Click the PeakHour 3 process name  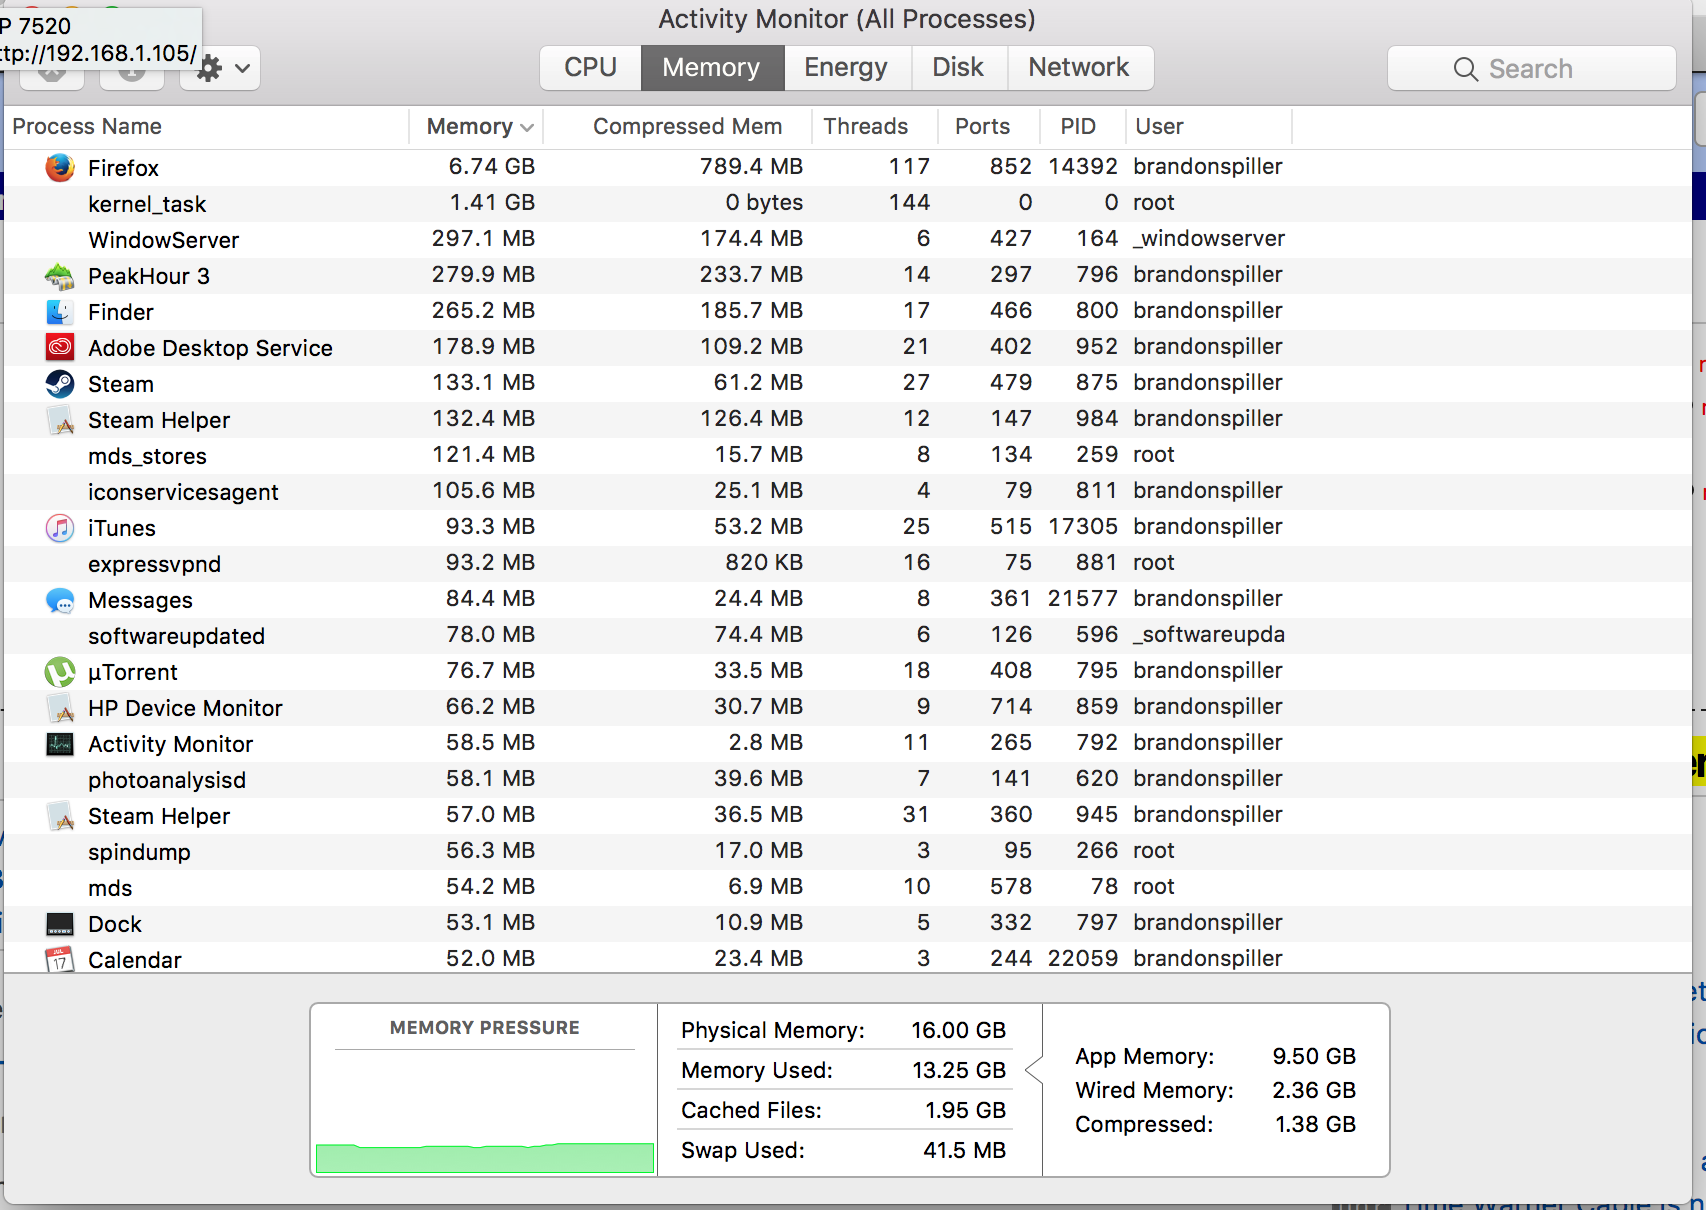point(149,276)
